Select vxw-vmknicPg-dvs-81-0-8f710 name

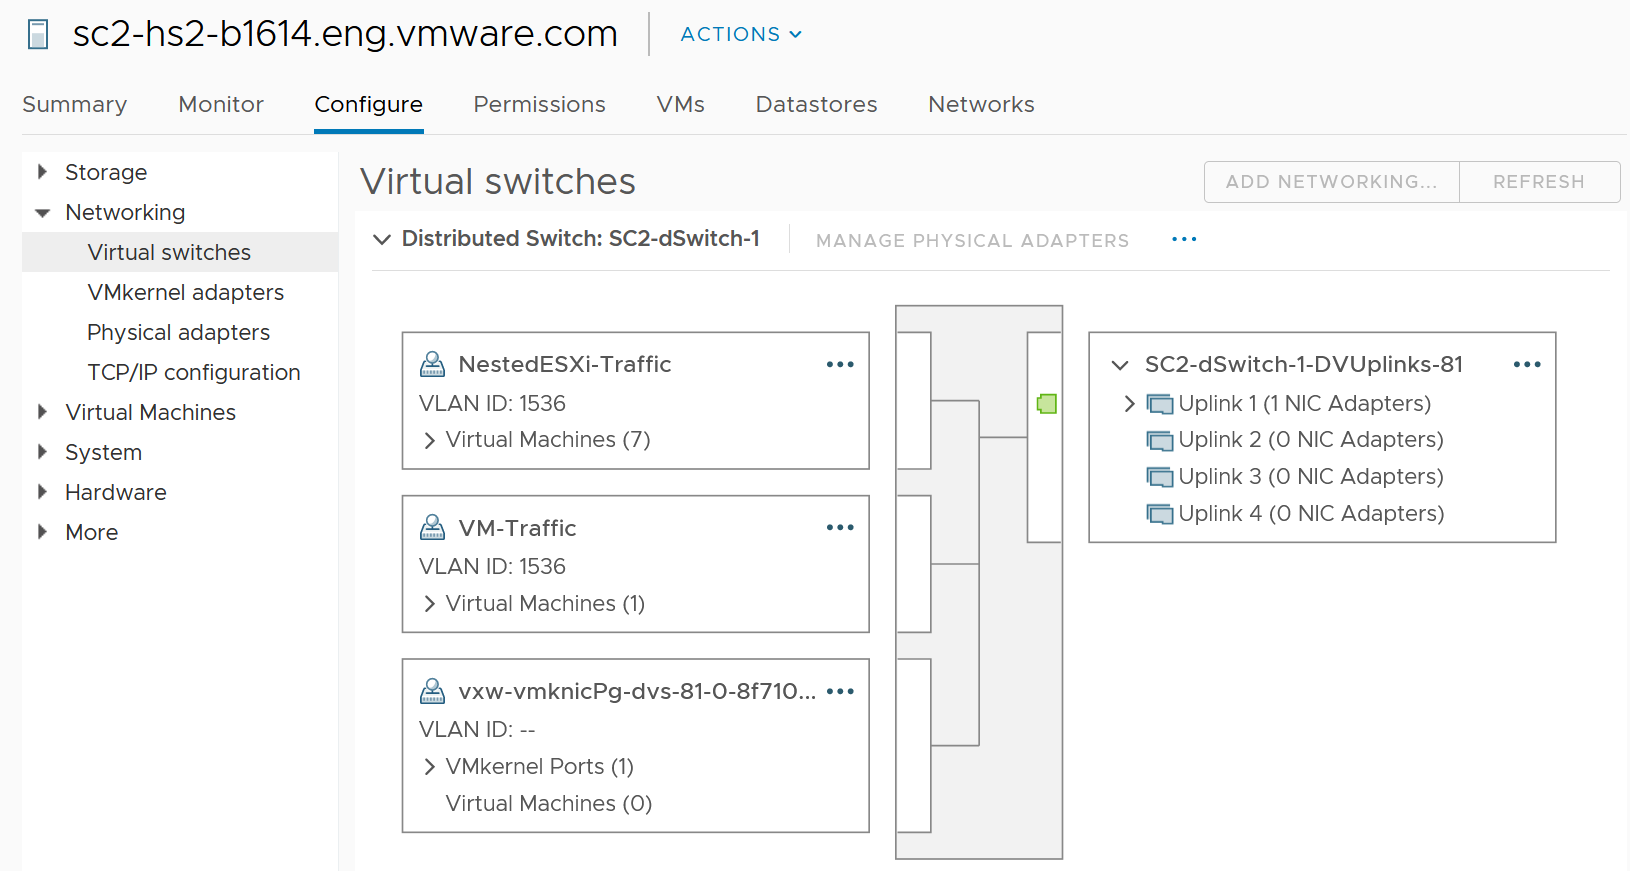pos(637,691)
